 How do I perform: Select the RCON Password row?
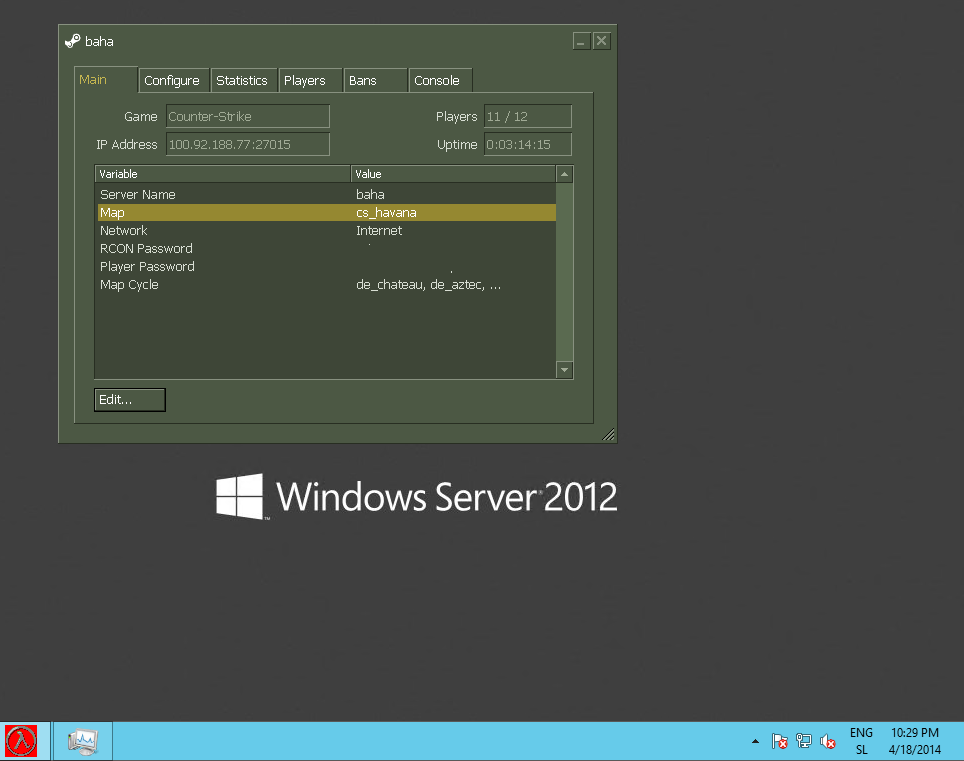coord(326,248)
